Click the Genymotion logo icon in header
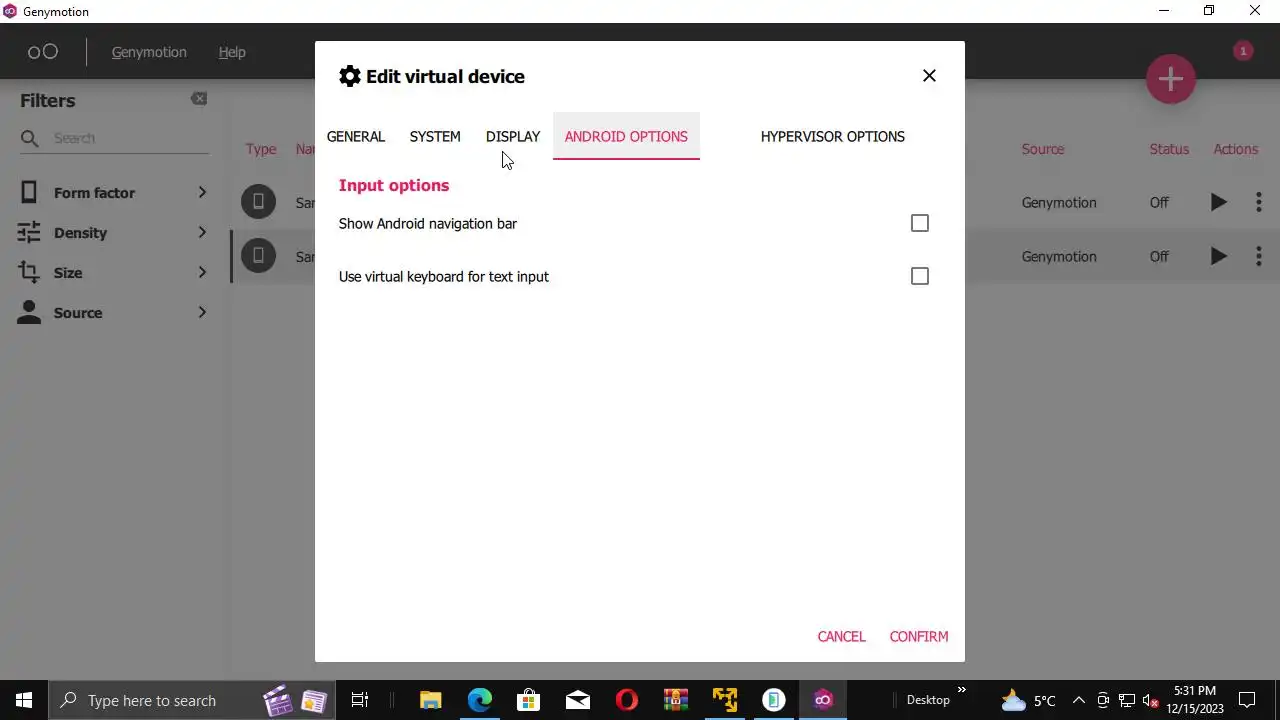Image resolution: width=1280 pixels, height=720 pixels. (43, 52)
